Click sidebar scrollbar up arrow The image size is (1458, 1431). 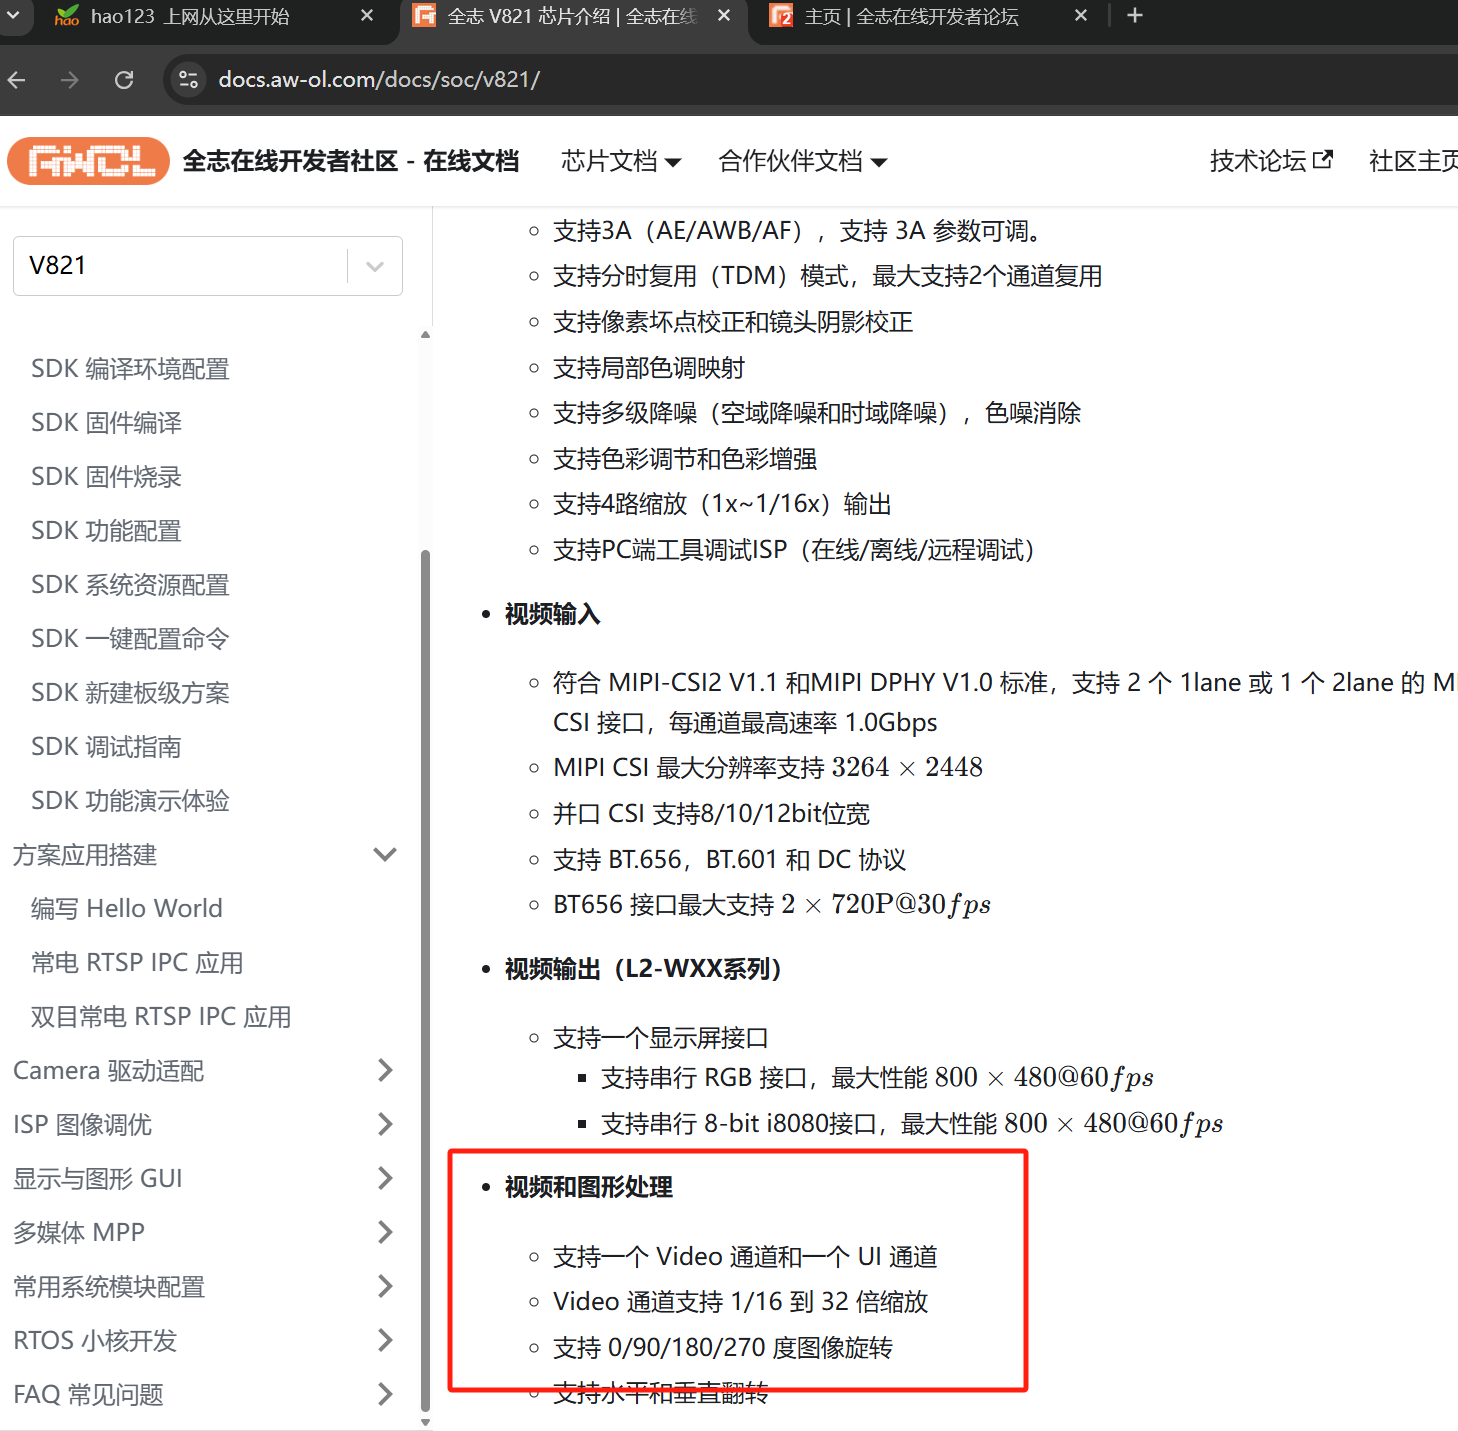426,335
